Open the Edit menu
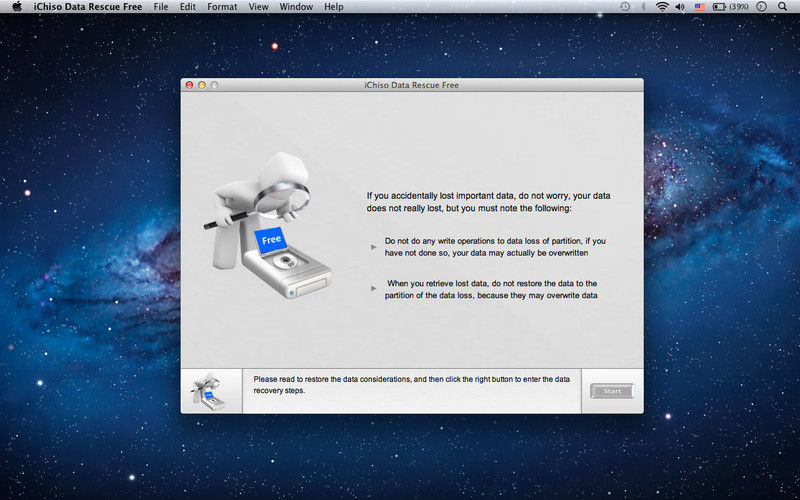The height and width of the screenshot is (500, 800). (188, 7)
